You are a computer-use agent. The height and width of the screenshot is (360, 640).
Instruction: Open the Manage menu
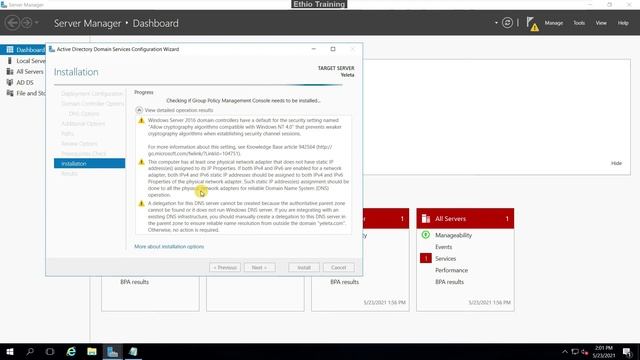coord(553,23)
